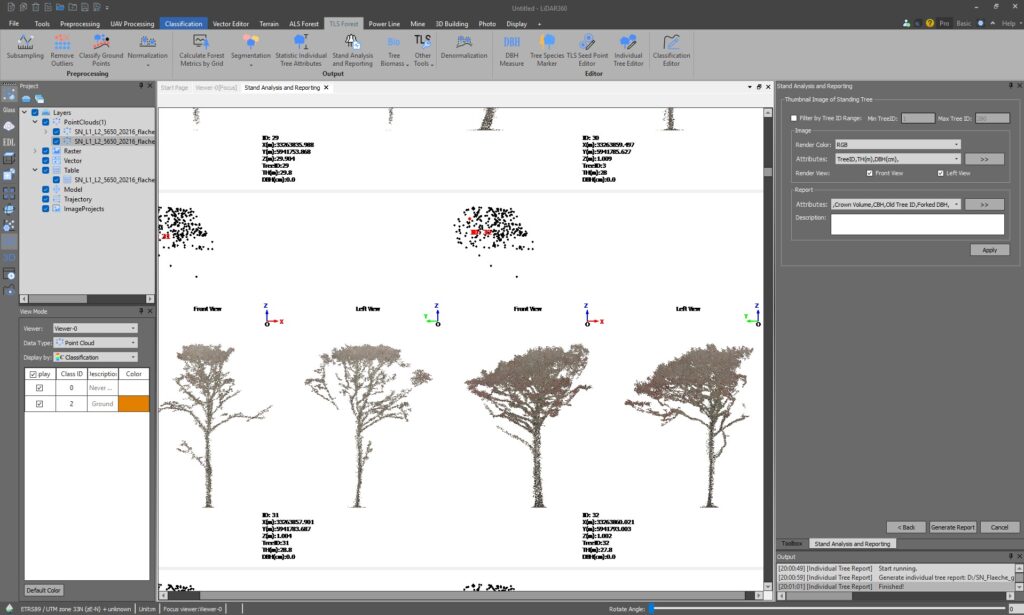Toggle the Layers root checkbox
1024x615 pixels.
[35, 112]
